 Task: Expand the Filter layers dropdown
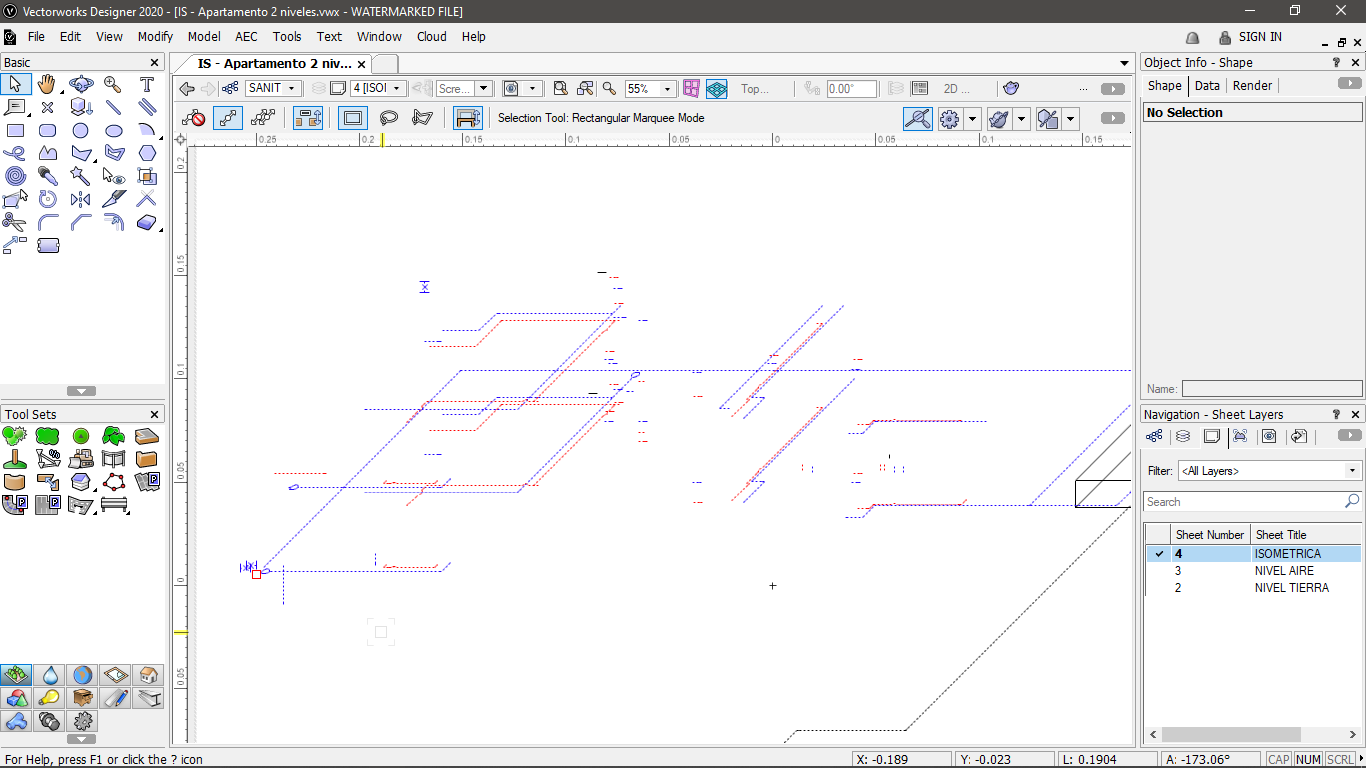click(1350, 470)
